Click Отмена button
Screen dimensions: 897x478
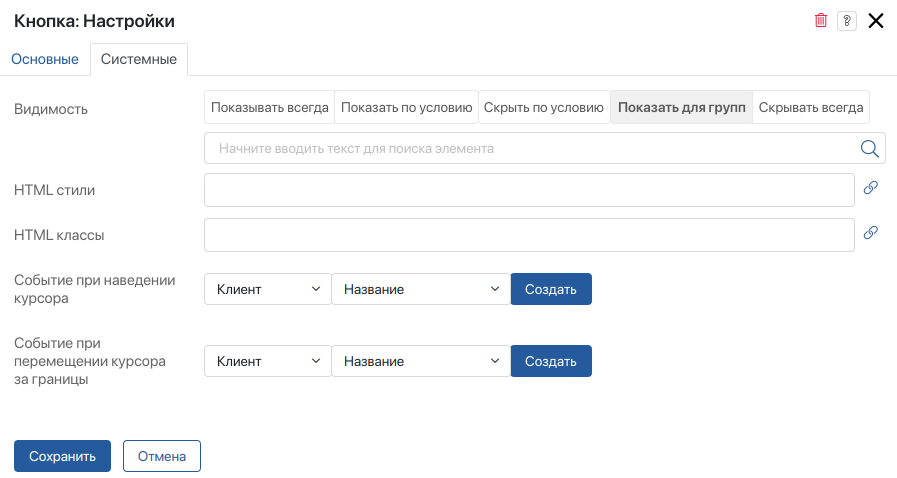162,456
